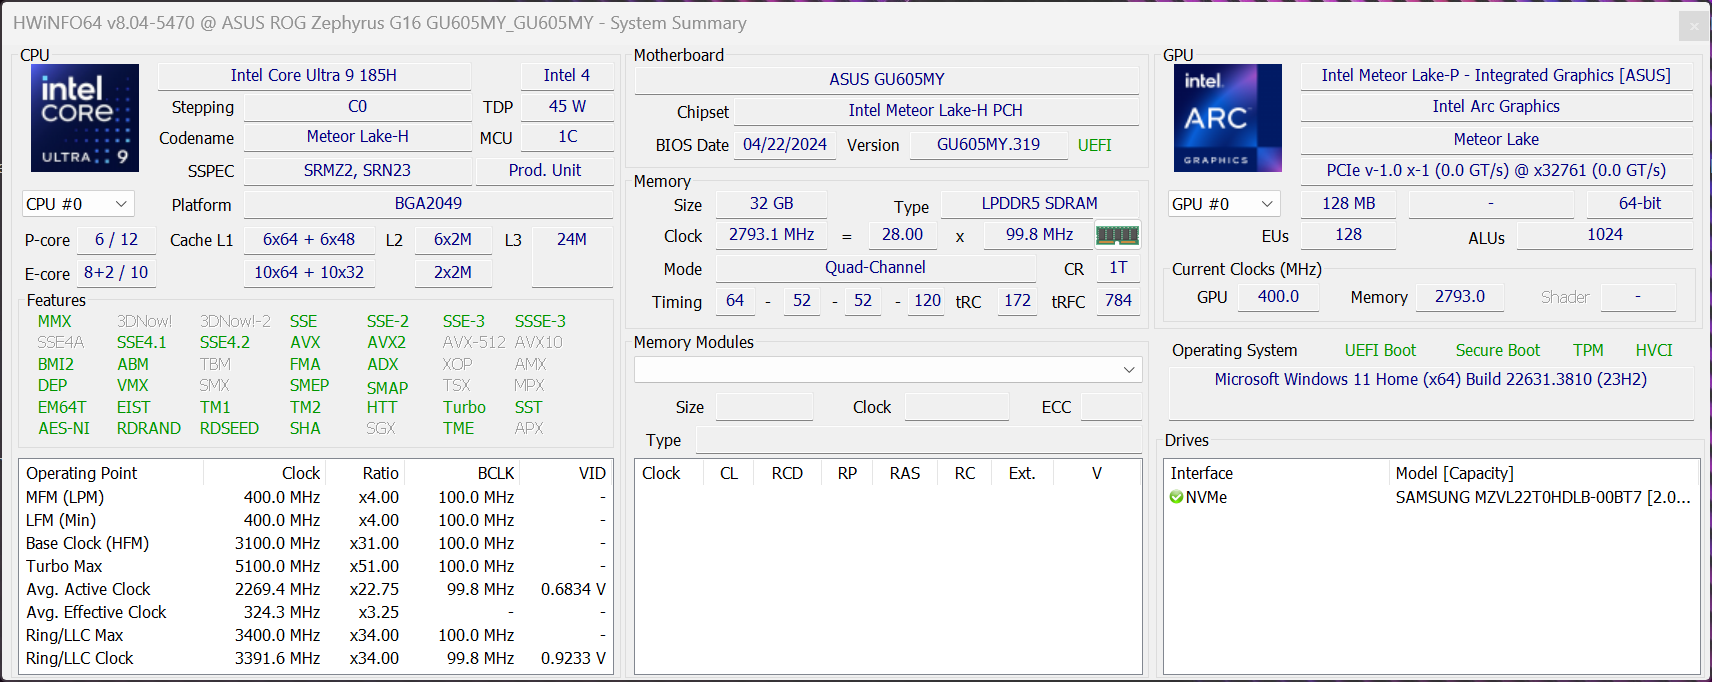The height and width of the screenshot is (682, 1712).
Task: Click the memory module chip icon
Action: pyautogui.click(x=1117, y=235)
